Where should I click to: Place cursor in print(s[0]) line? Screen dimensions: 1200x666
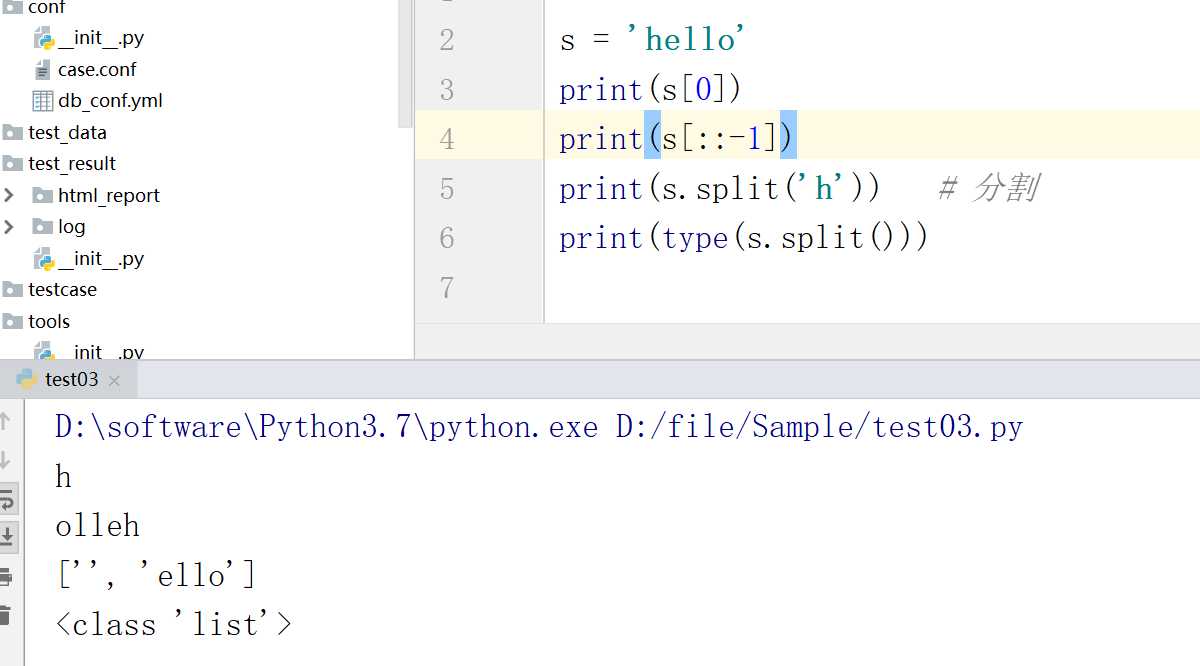[650, 90]
